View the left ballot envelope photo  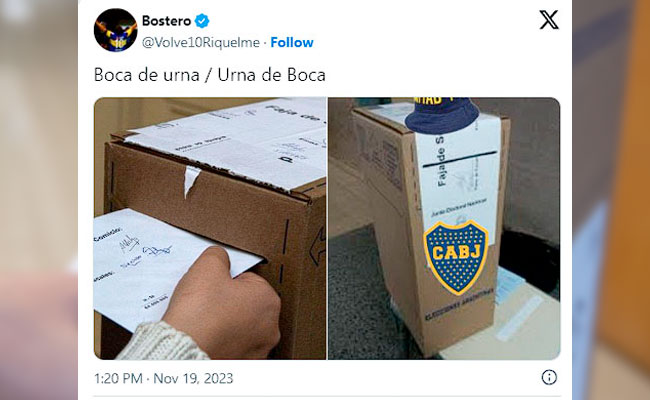tap(210, 228)
